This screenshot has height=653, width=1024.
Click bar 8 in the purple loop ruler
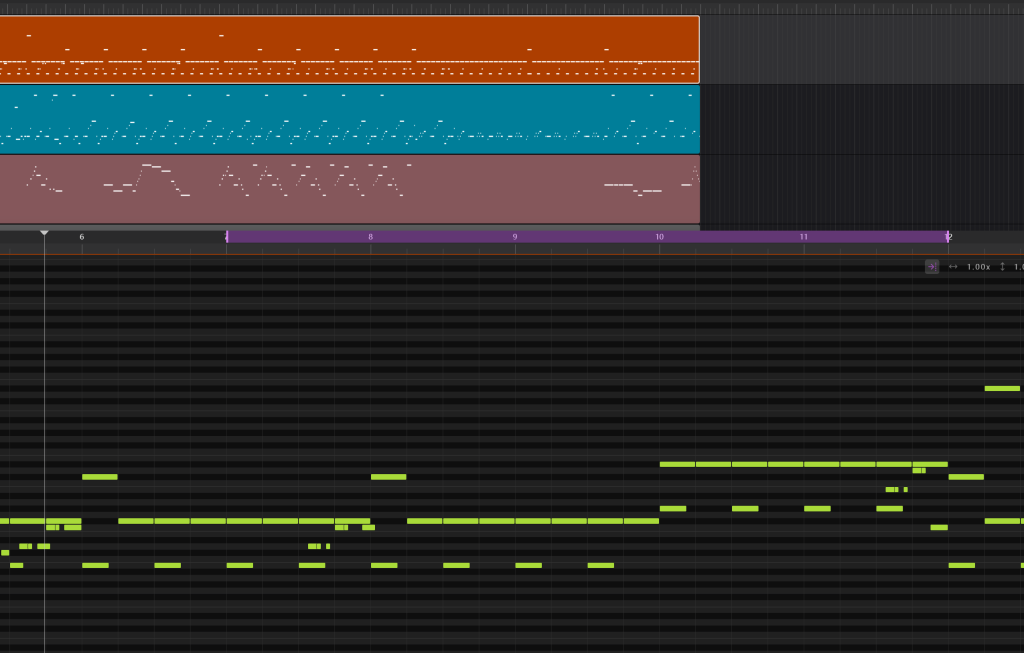tap(370, 237)
